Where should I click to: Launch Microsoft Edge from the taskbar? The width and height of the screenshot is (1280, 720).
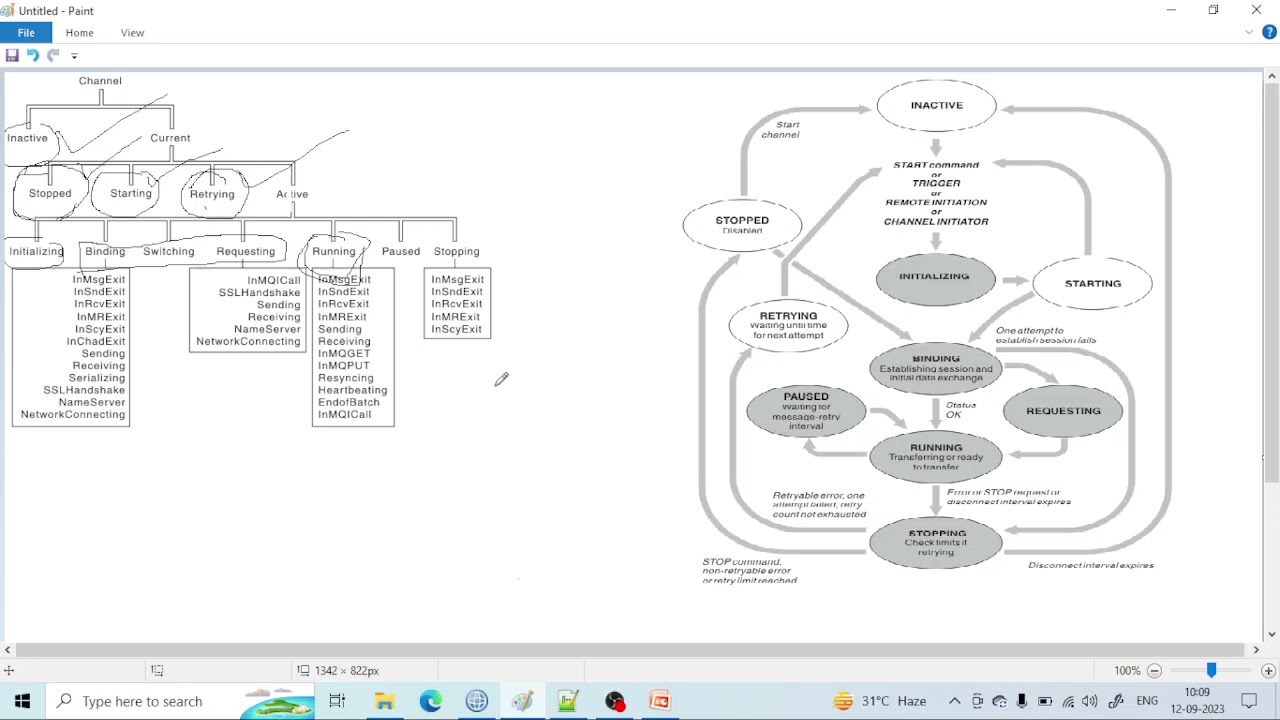(431, 701)
